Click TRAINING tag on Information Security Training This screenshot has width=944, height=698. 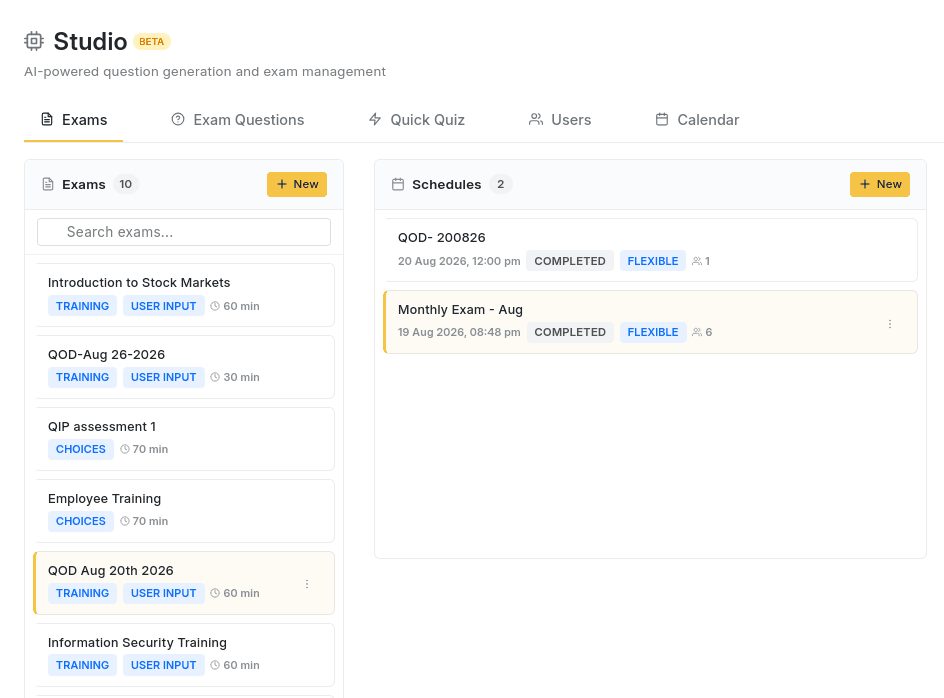82,665
